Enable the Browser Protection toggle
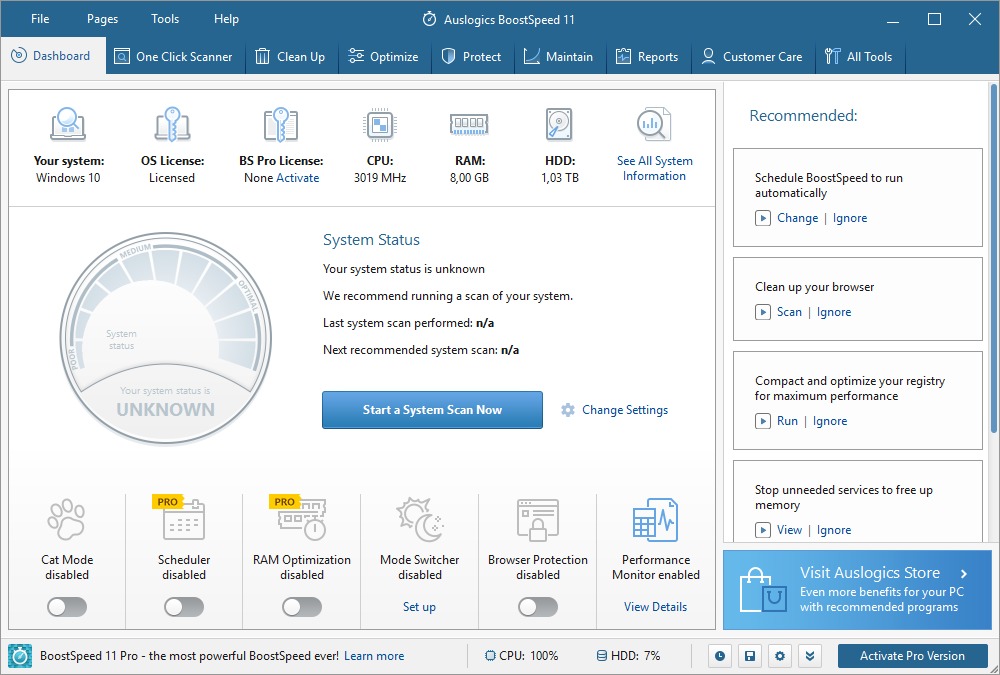The image size is (1000, 675). tap(538, 607)
